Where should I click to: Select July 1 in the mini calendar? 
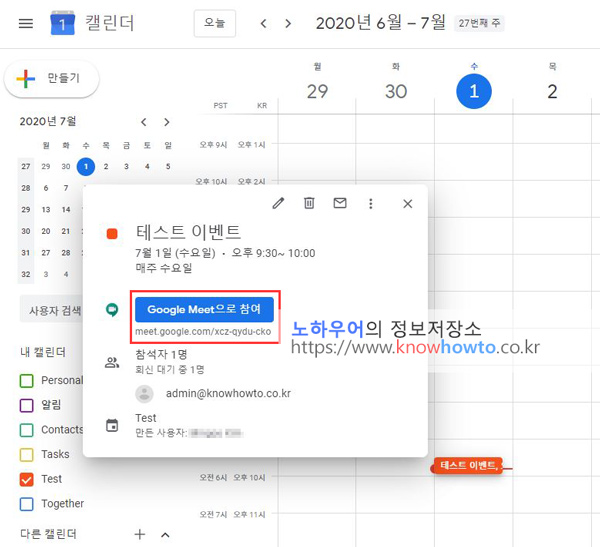tap(86, 167)
